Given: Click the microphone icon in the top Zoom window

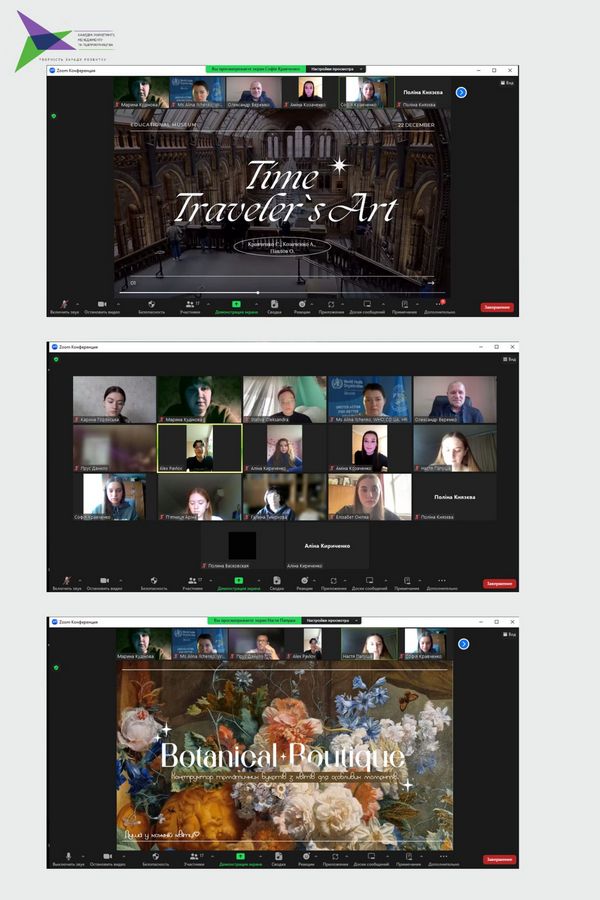Looking at the screenshot, I should tap(66, 303).
